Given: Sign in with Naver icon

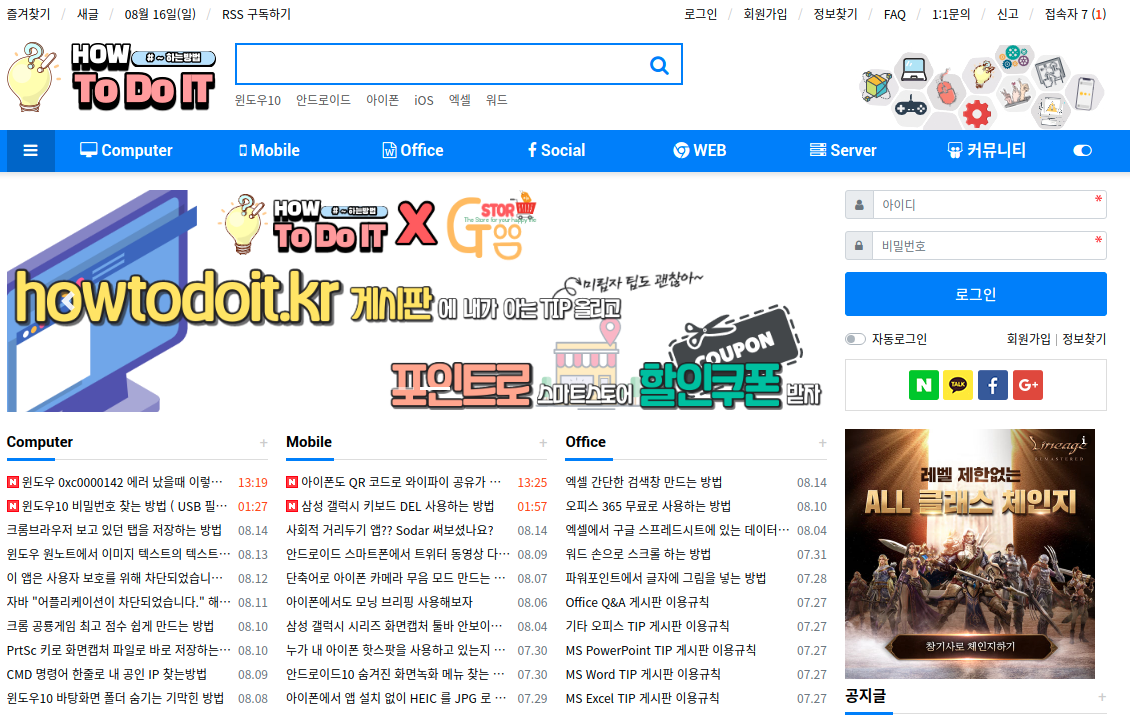Looking at the screenshot, I should pos(924,385).
